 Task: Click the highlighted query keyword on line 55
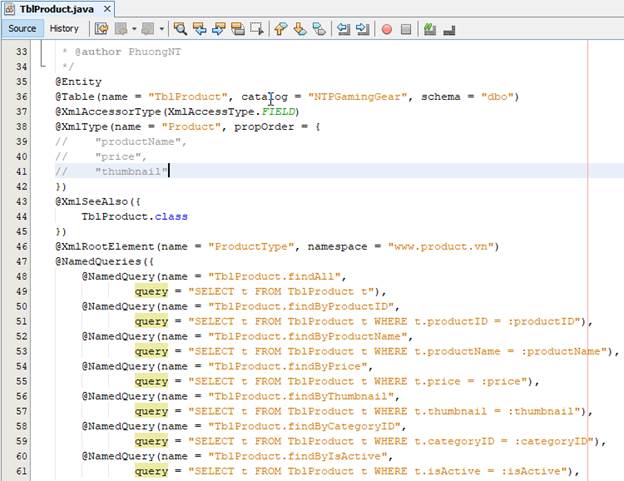pos(151,381)
